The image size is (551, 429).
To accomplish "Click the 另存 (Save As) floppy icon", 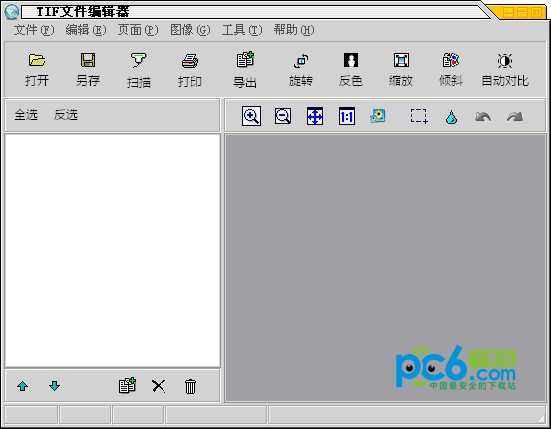I will pos(88,60).
